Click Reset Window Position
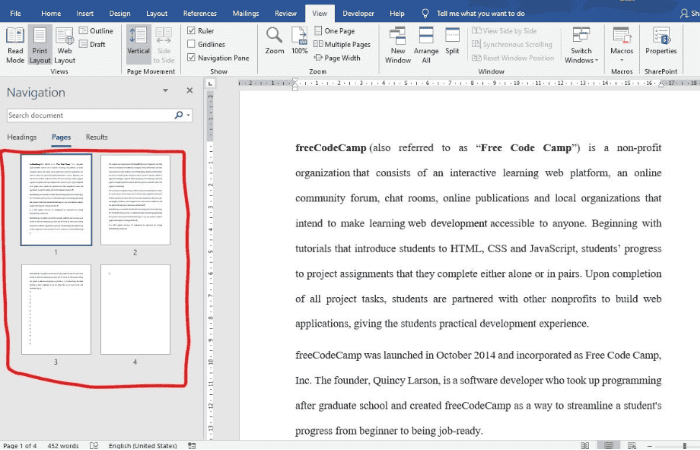The image size is (700, 450). [x=513, y=58]
